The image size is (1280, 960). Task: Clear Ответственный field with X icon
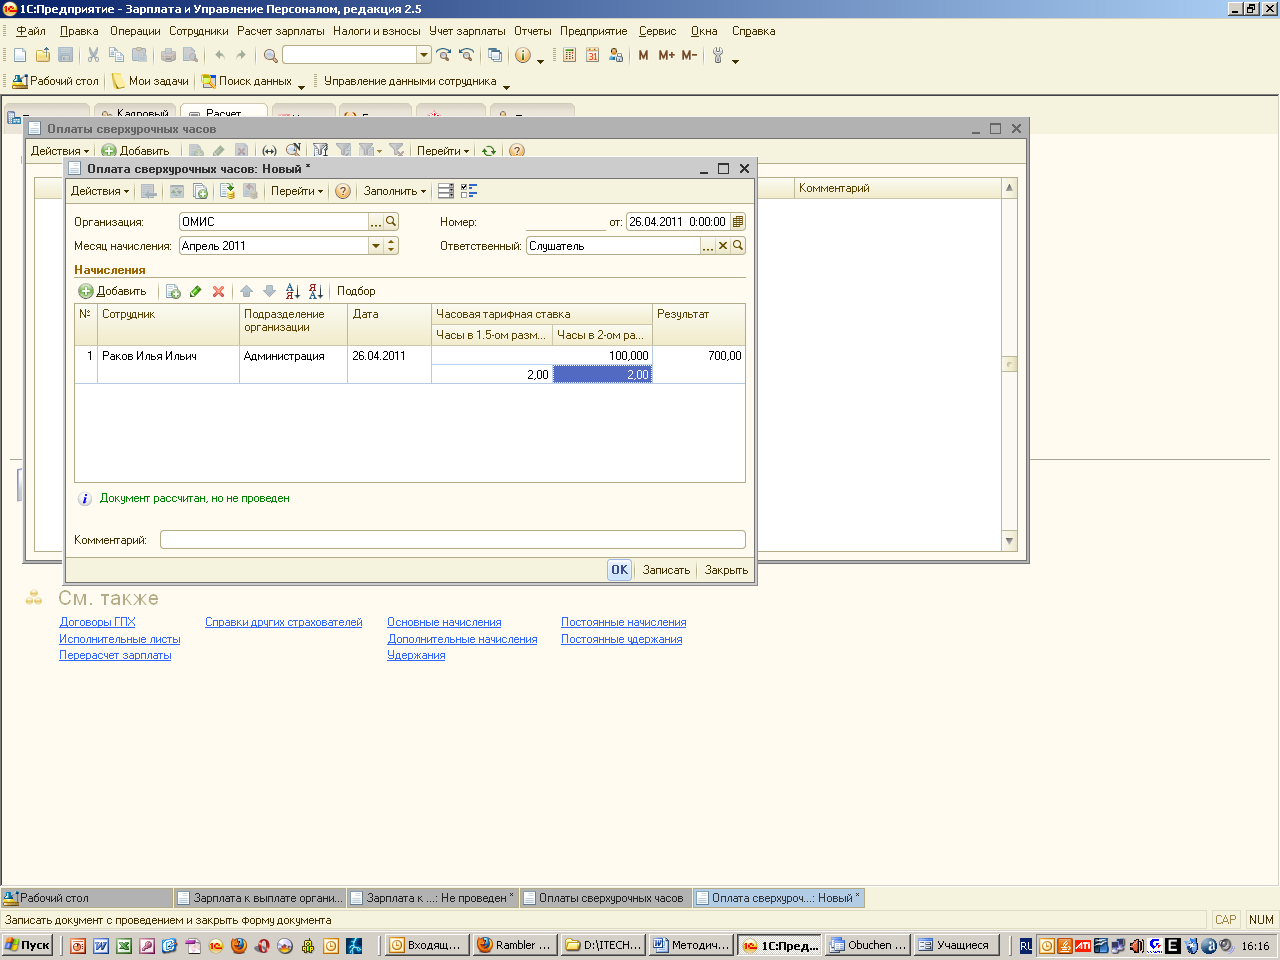pos(723,246)
